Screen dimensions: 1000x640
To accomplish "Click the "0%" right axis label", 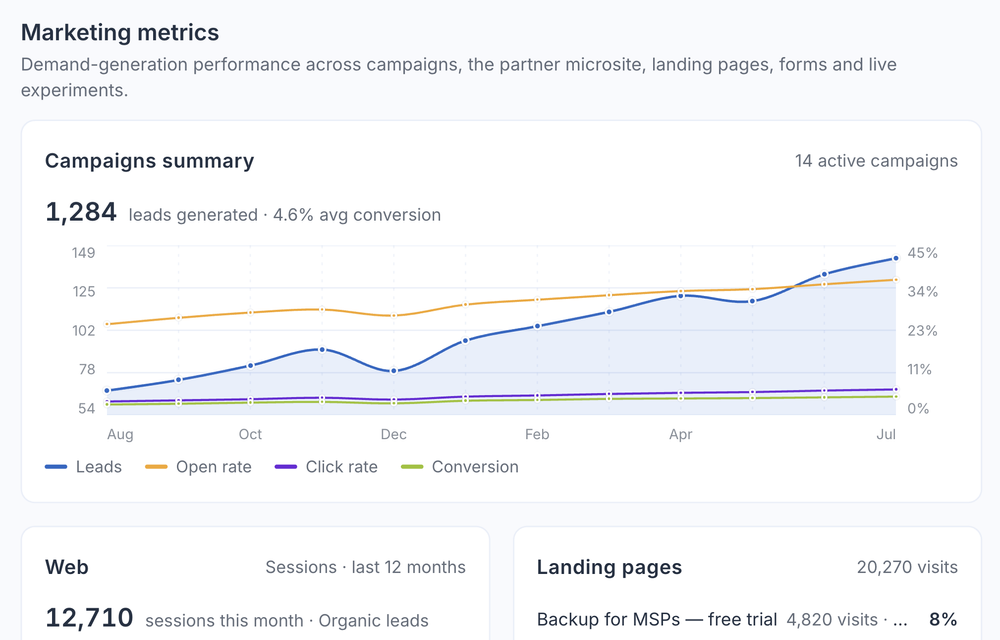I will pos(918,409).
